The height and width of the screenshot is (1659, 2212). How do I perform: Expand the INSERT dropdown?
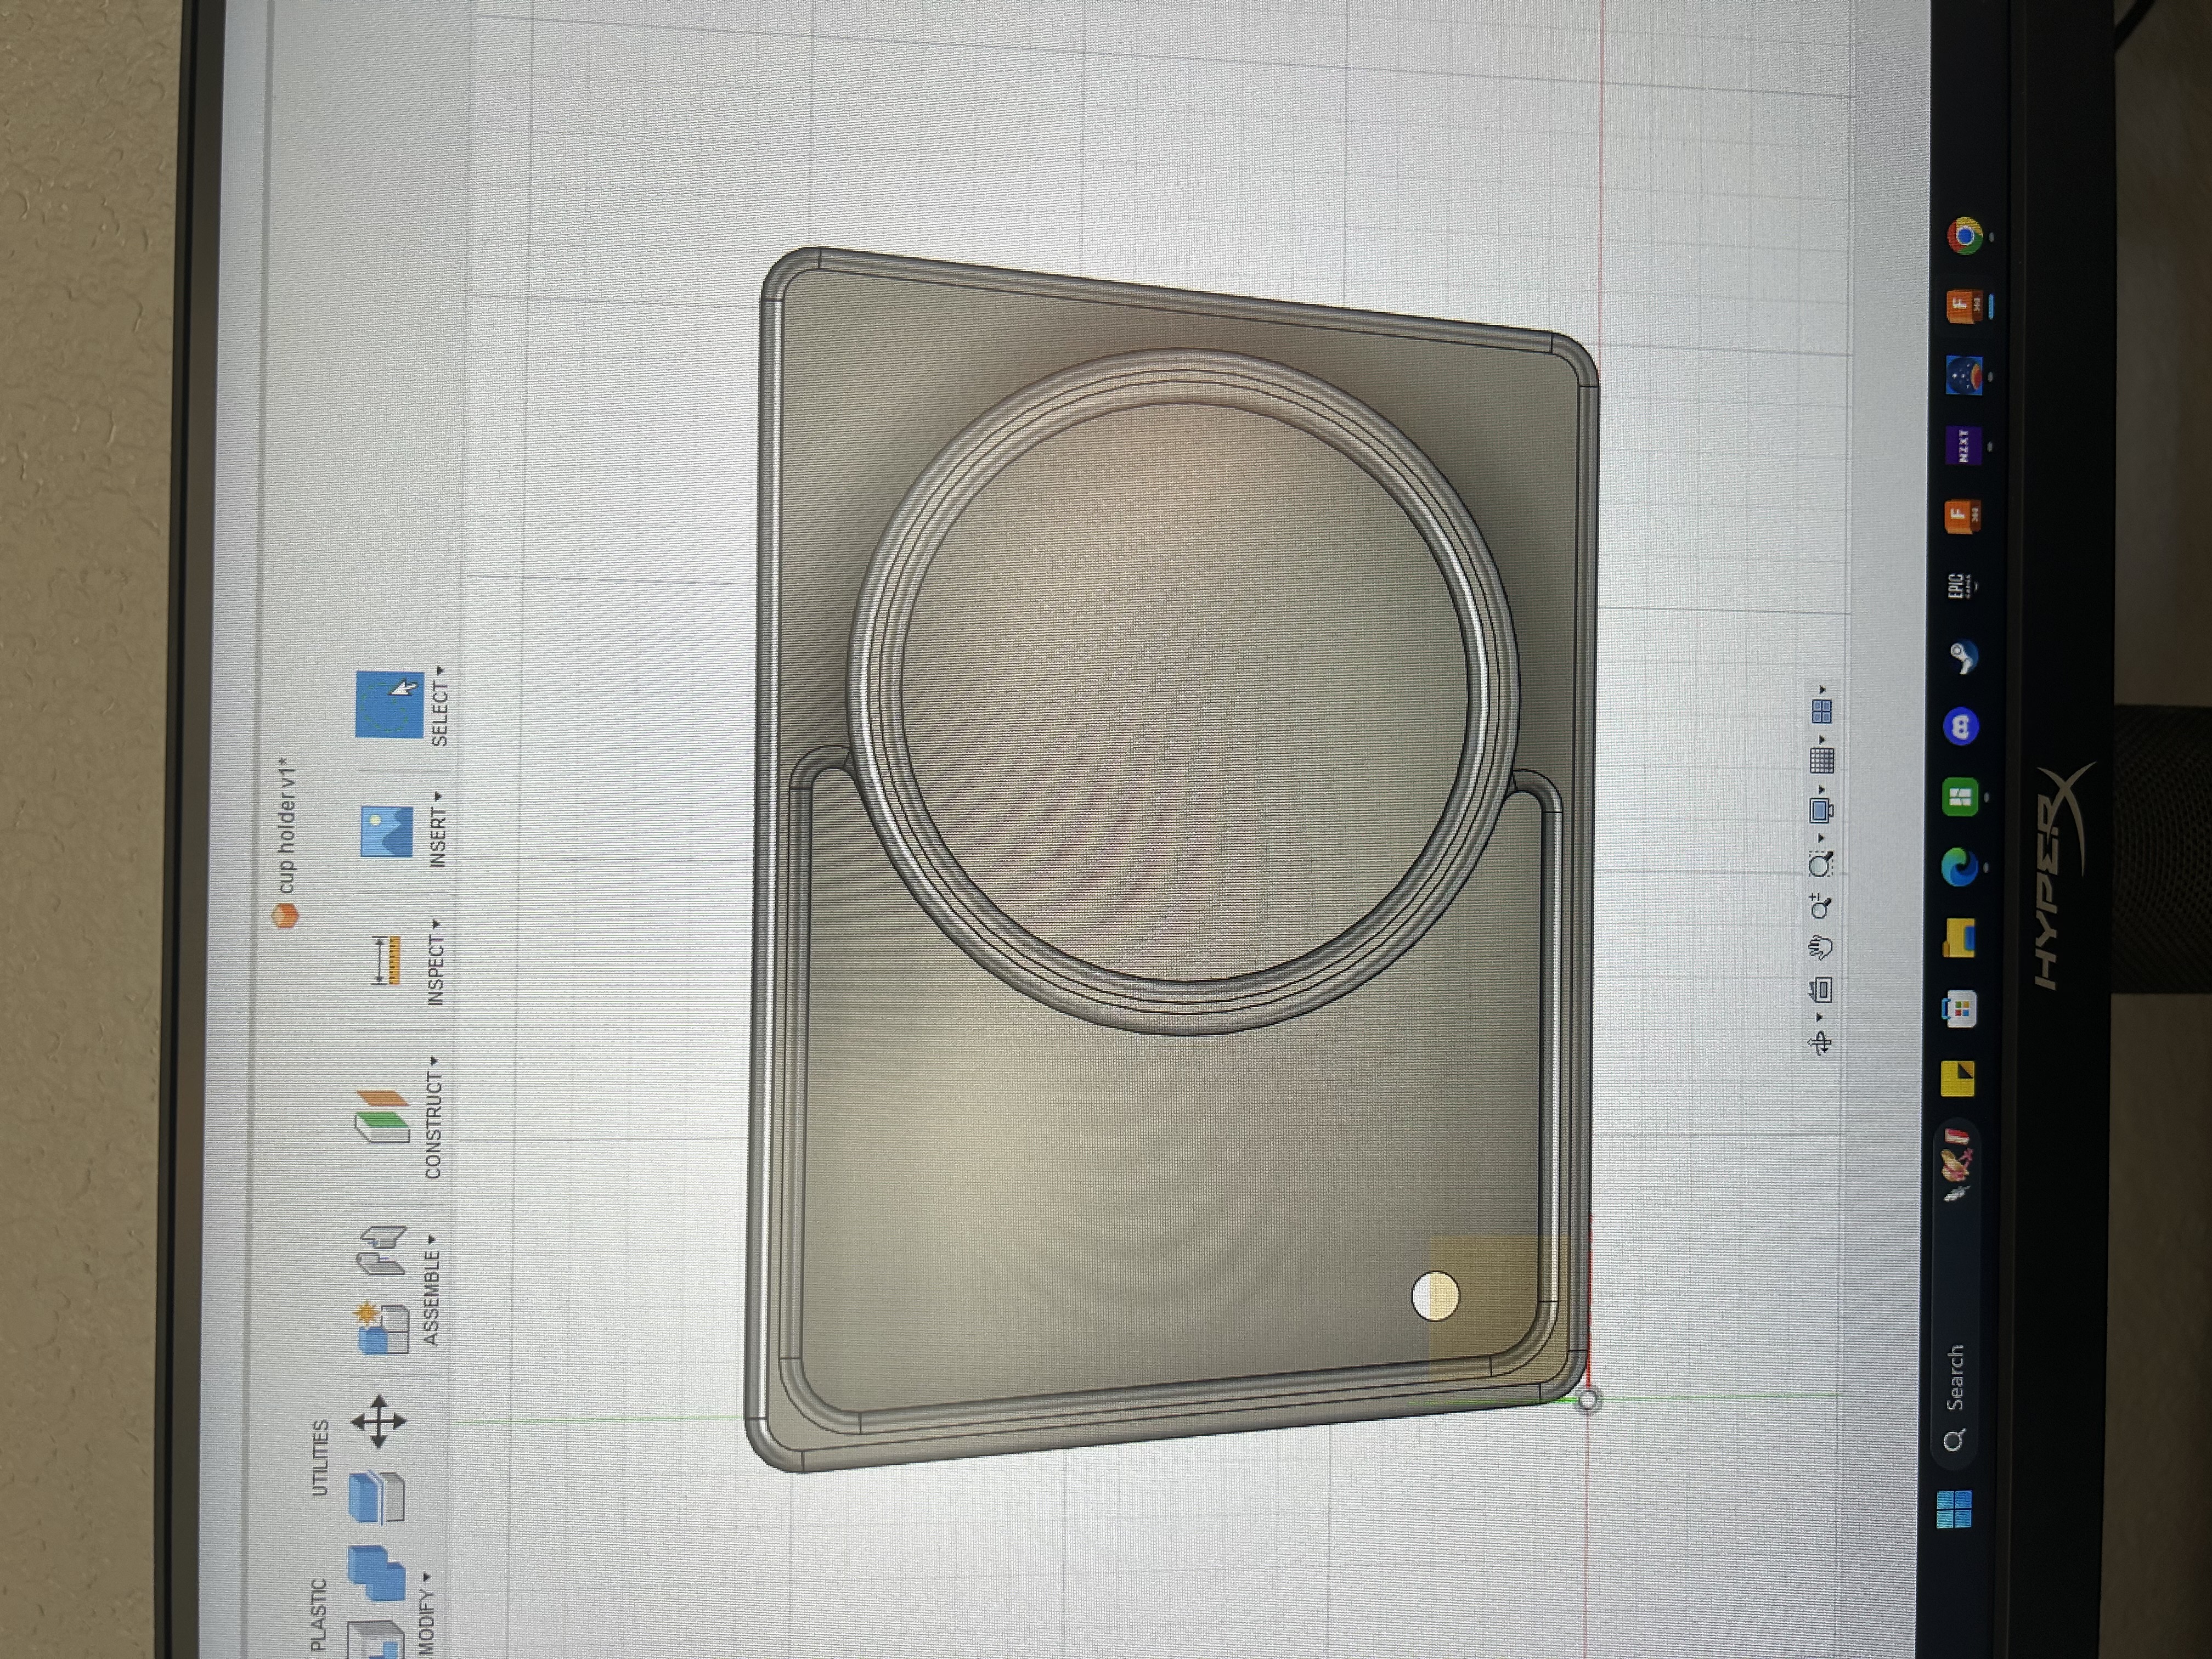pyautogui.click(x=438, y=829)
